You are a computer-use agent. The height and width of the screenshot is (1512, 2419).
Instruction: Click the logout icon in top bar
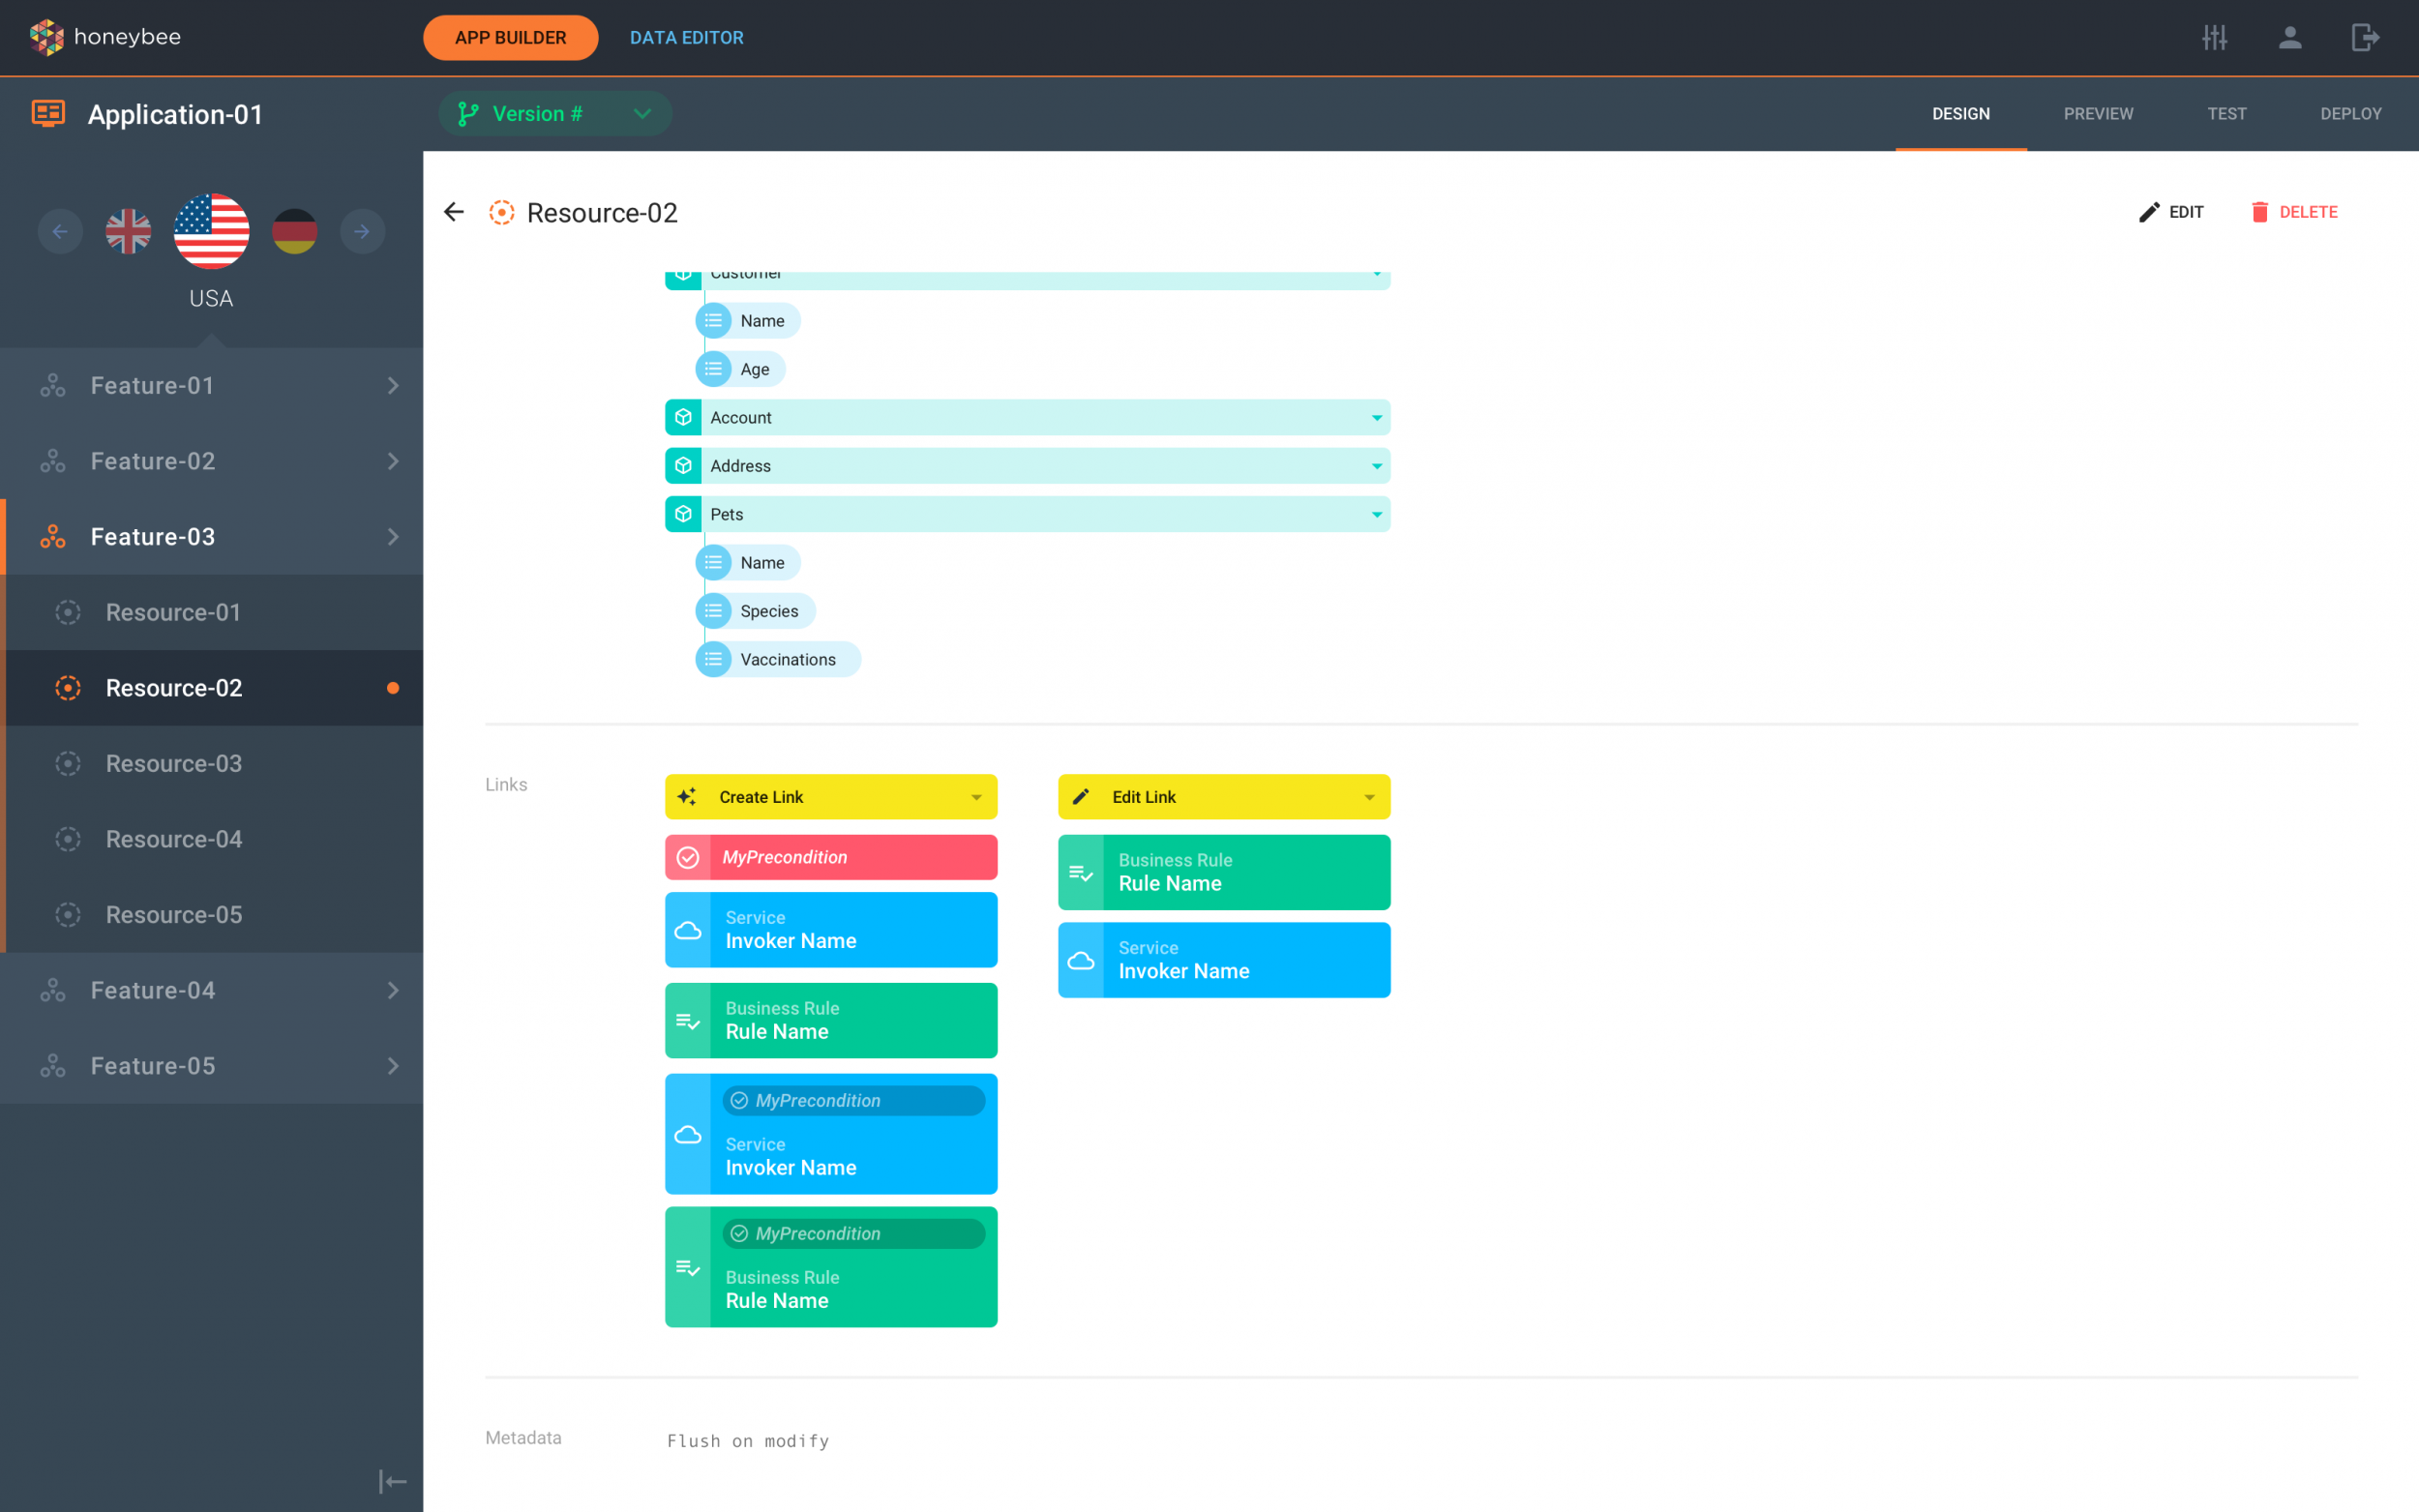(x=2364, y=38)
